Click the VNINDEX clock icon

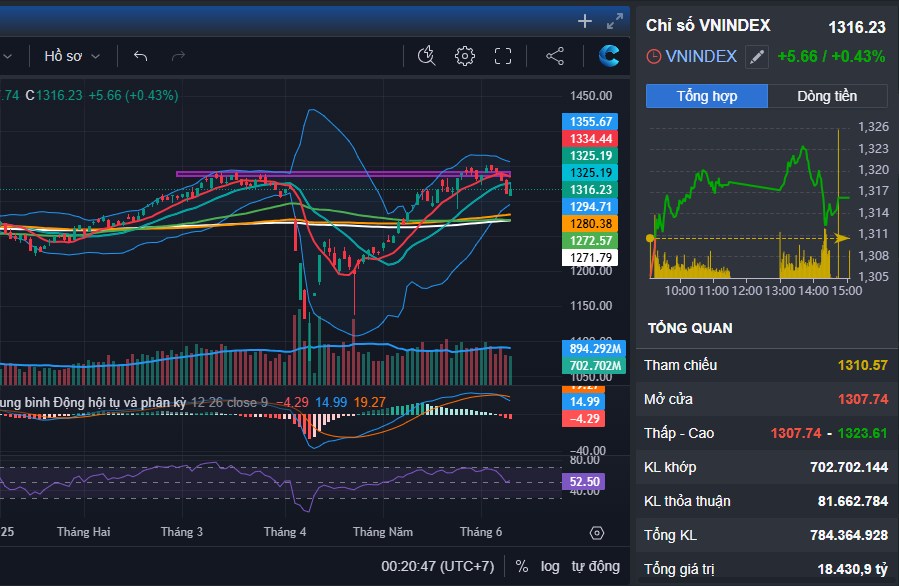pyautogui.click(x=653, y=57)
